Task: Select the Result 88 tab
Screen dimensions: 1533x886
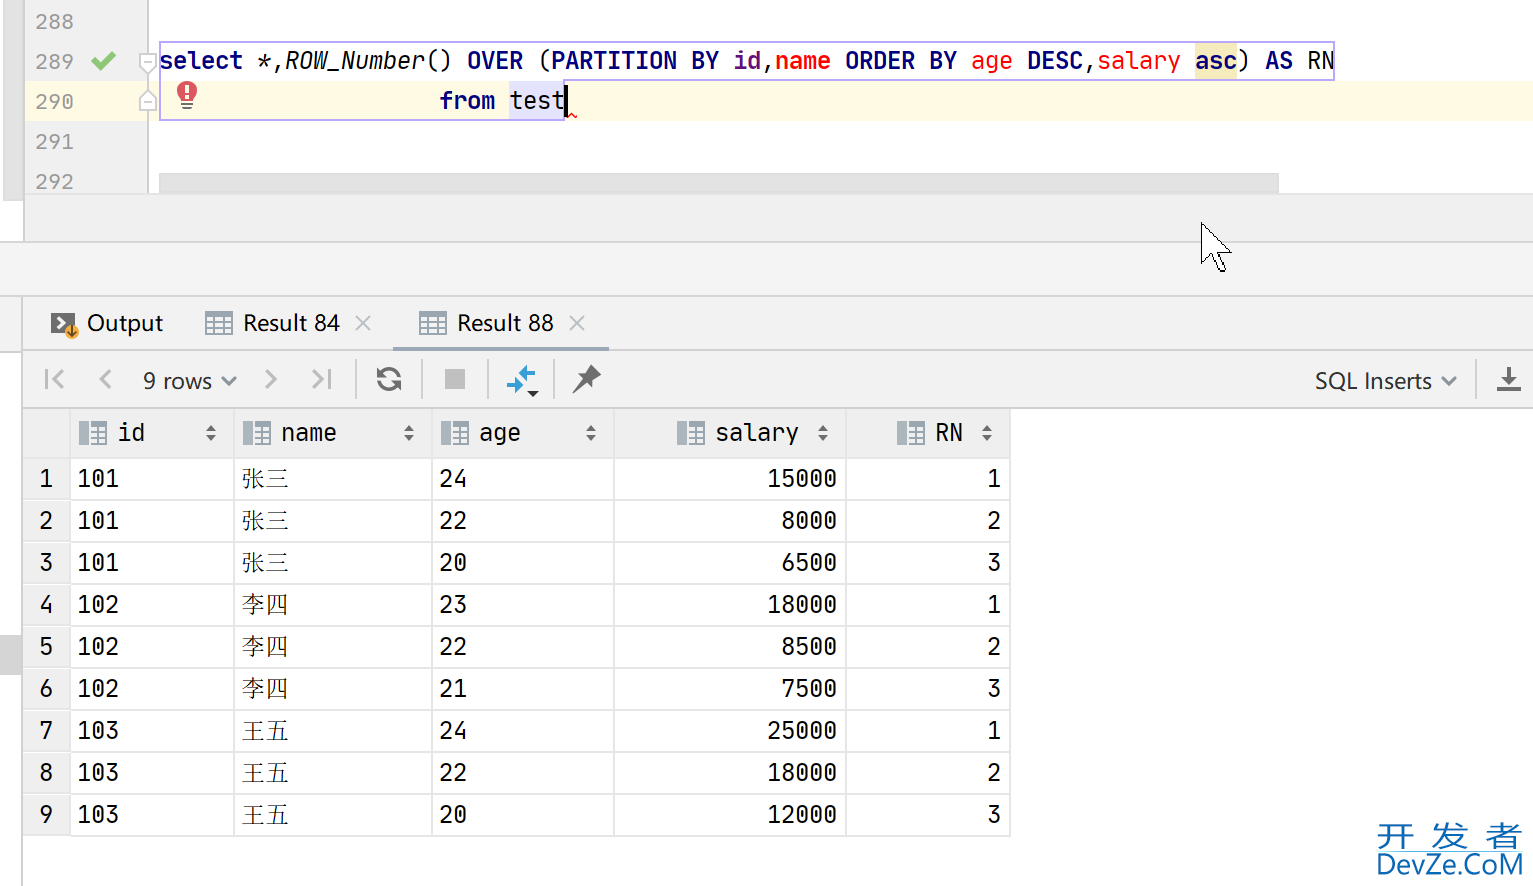Action: click(501, 324)
